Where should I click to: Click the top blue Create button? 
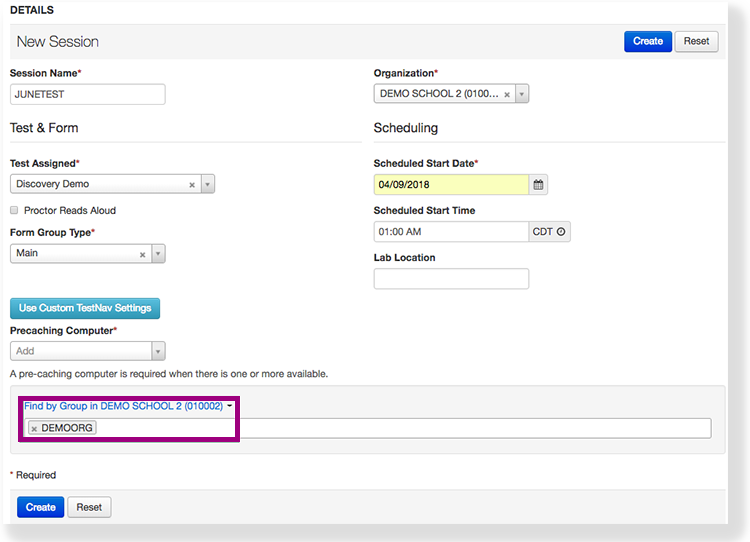click(x=647, y=41)
